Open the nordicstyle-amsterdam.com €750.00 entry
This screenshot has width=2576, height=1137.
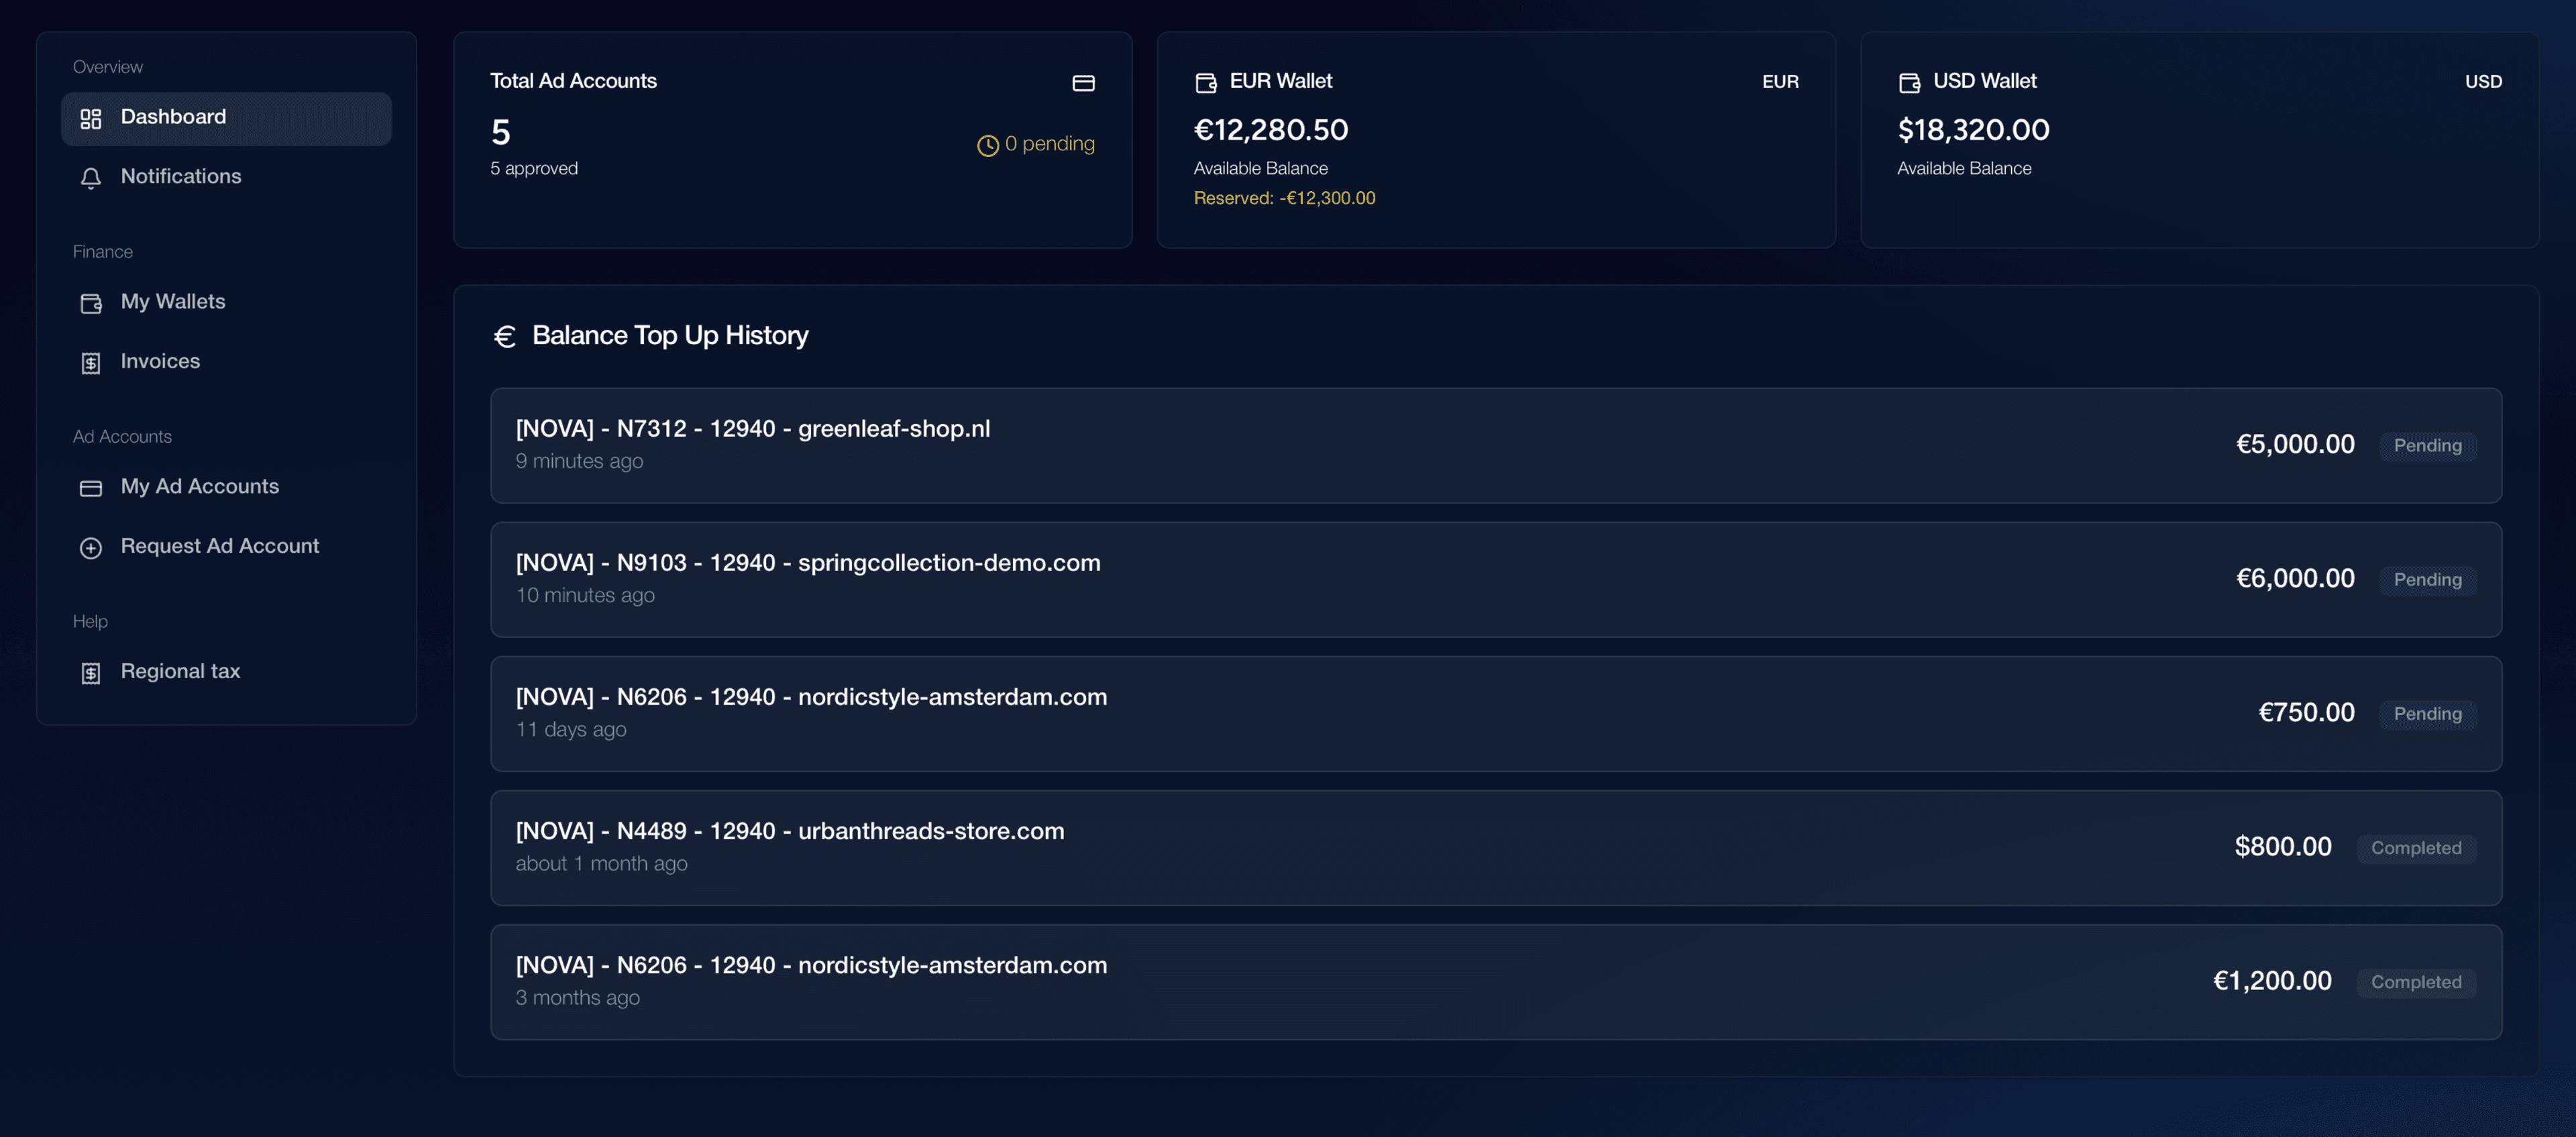[1496, 713]
